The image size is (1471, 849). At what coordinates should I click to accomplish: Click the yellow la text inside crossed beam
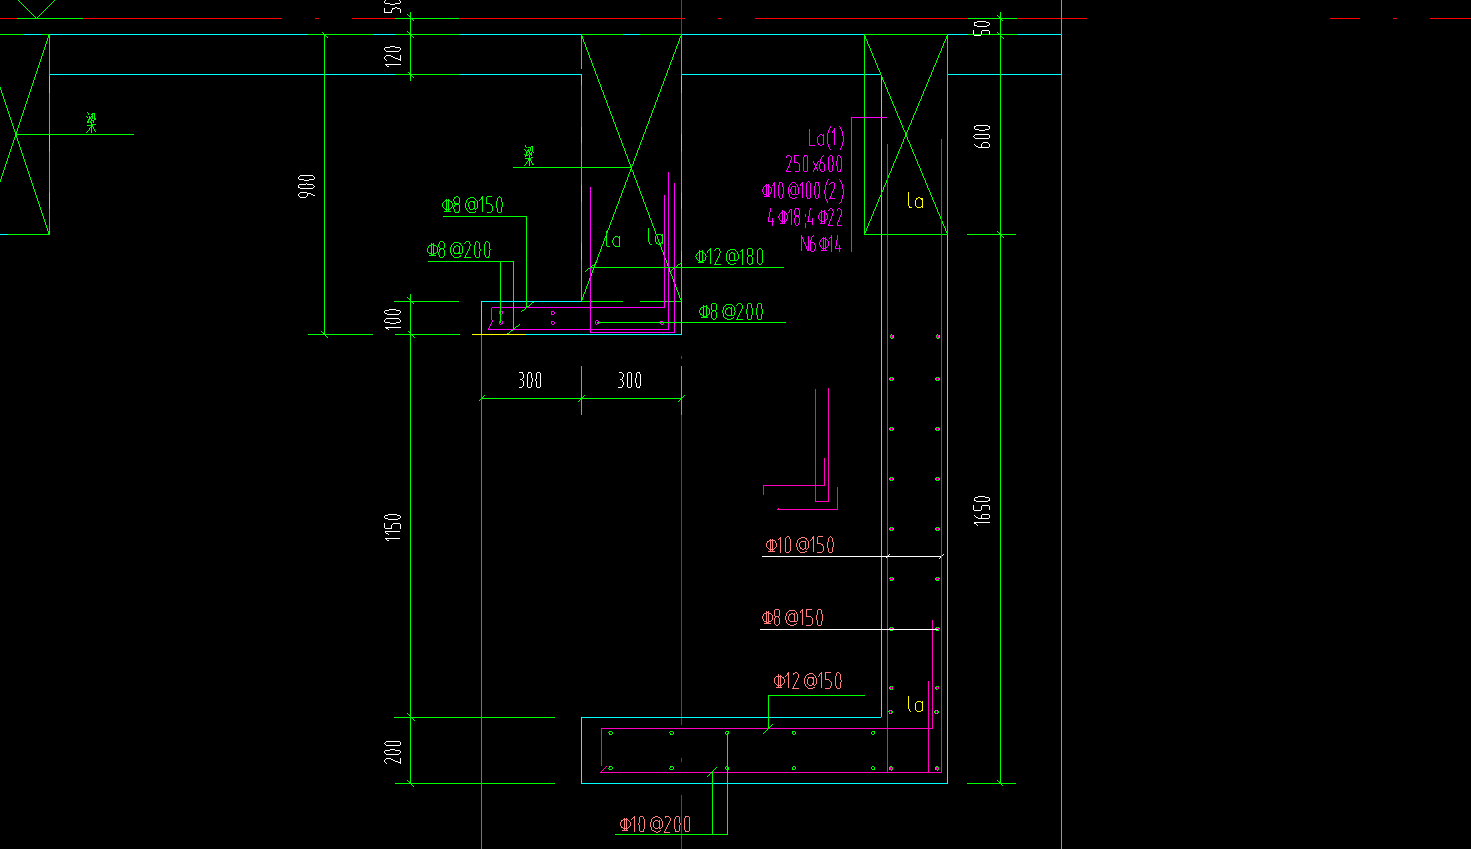pos(915,201)
